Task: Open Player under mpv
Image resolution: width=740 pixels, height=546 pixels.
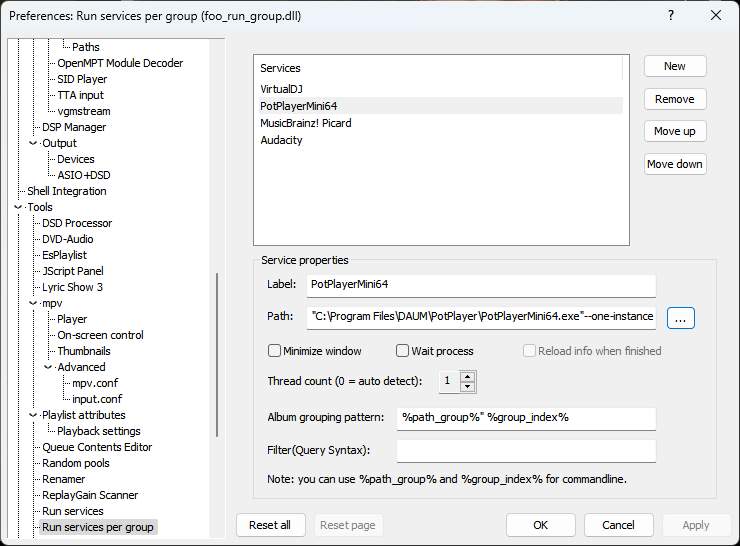Action: (x=72, y=319)
